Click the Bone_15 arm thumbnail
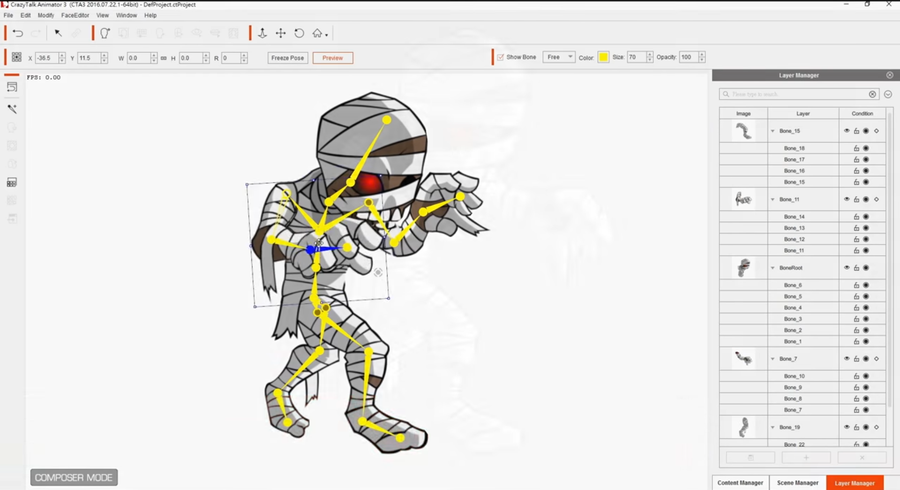Viewport: 900px width, 490px height. coord(743,131)
